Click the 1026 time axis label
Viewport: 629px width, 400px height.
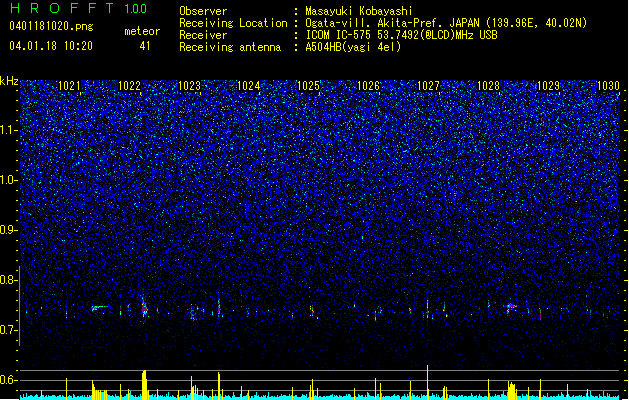368,86
